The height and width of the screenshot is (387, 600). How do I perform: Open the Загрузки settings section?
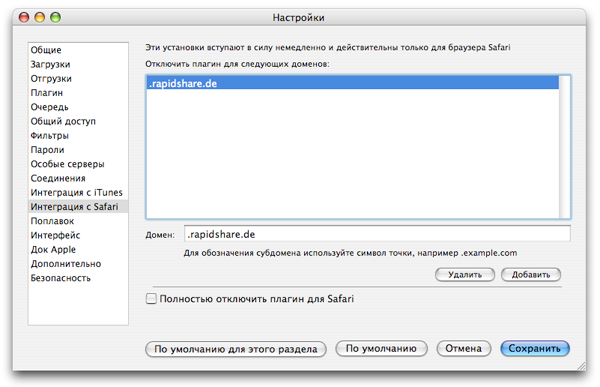click(78, 64)
